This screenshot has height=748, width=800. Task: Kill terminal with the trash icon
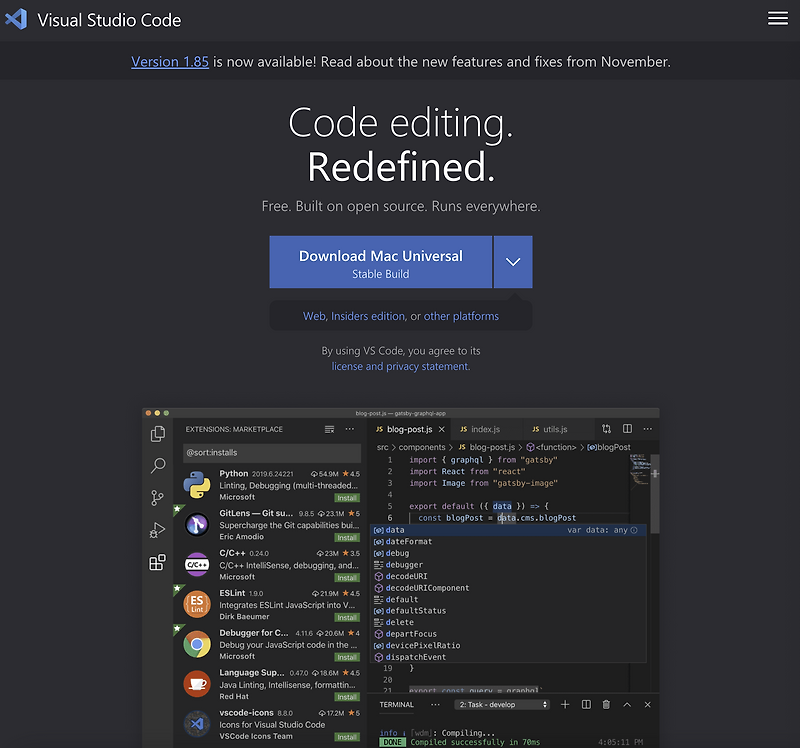606,705
